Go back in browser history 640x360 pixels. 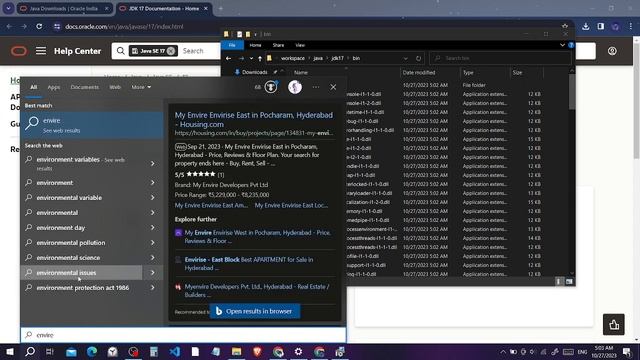[9, 27]
